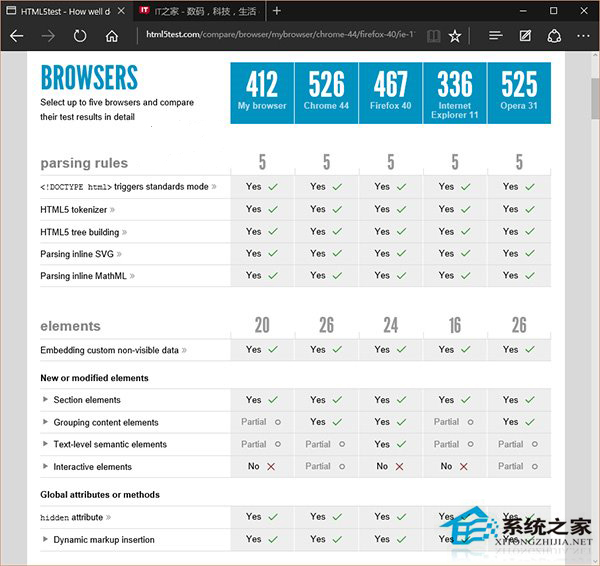Click Internet Explorer No for Interactive elements

455,466
